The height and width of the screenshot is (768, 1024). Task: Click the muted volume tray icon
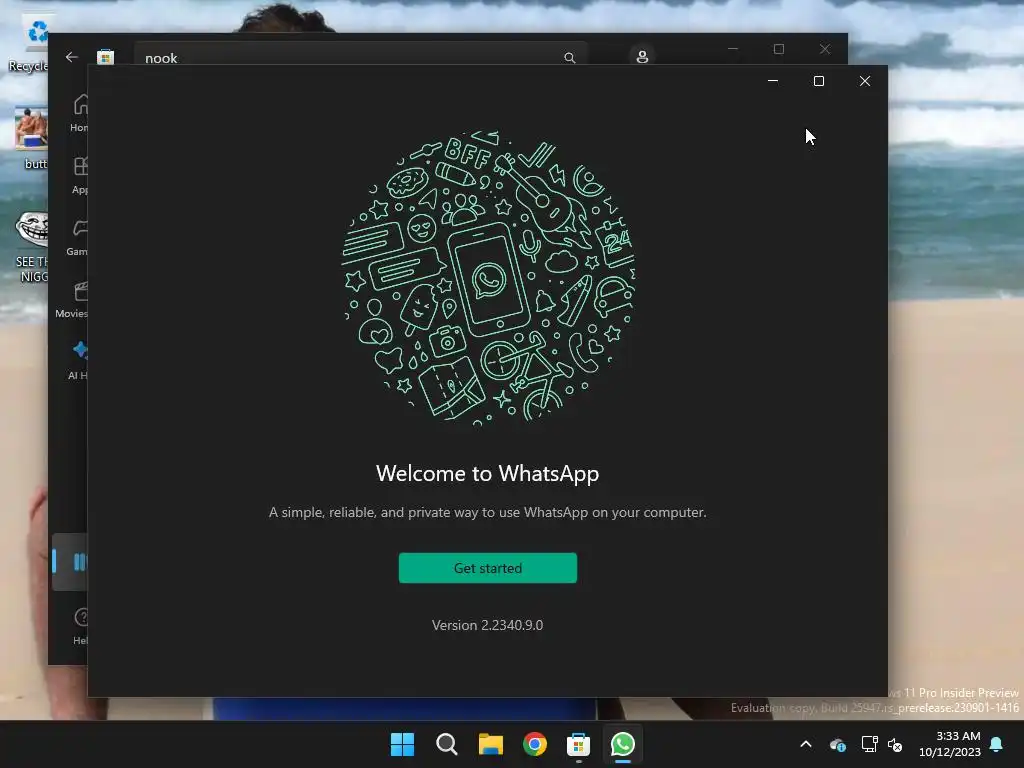895,744
